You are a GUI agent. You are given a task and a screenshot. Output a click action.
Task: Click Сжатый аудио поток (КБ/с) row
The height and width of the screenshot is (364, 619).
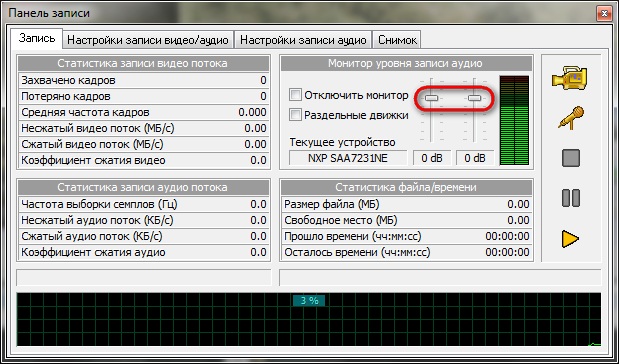coord(144,236)
